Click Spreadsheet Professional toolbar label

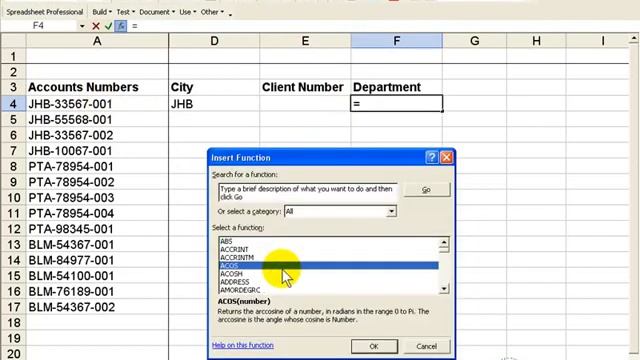pyautogui.click(x=44, y=12)
